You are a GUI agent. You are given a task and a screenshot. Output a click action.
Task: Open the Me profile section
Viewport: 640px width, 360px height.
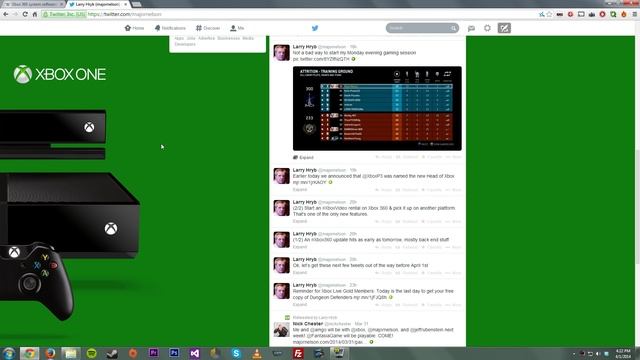click(237, 28)
